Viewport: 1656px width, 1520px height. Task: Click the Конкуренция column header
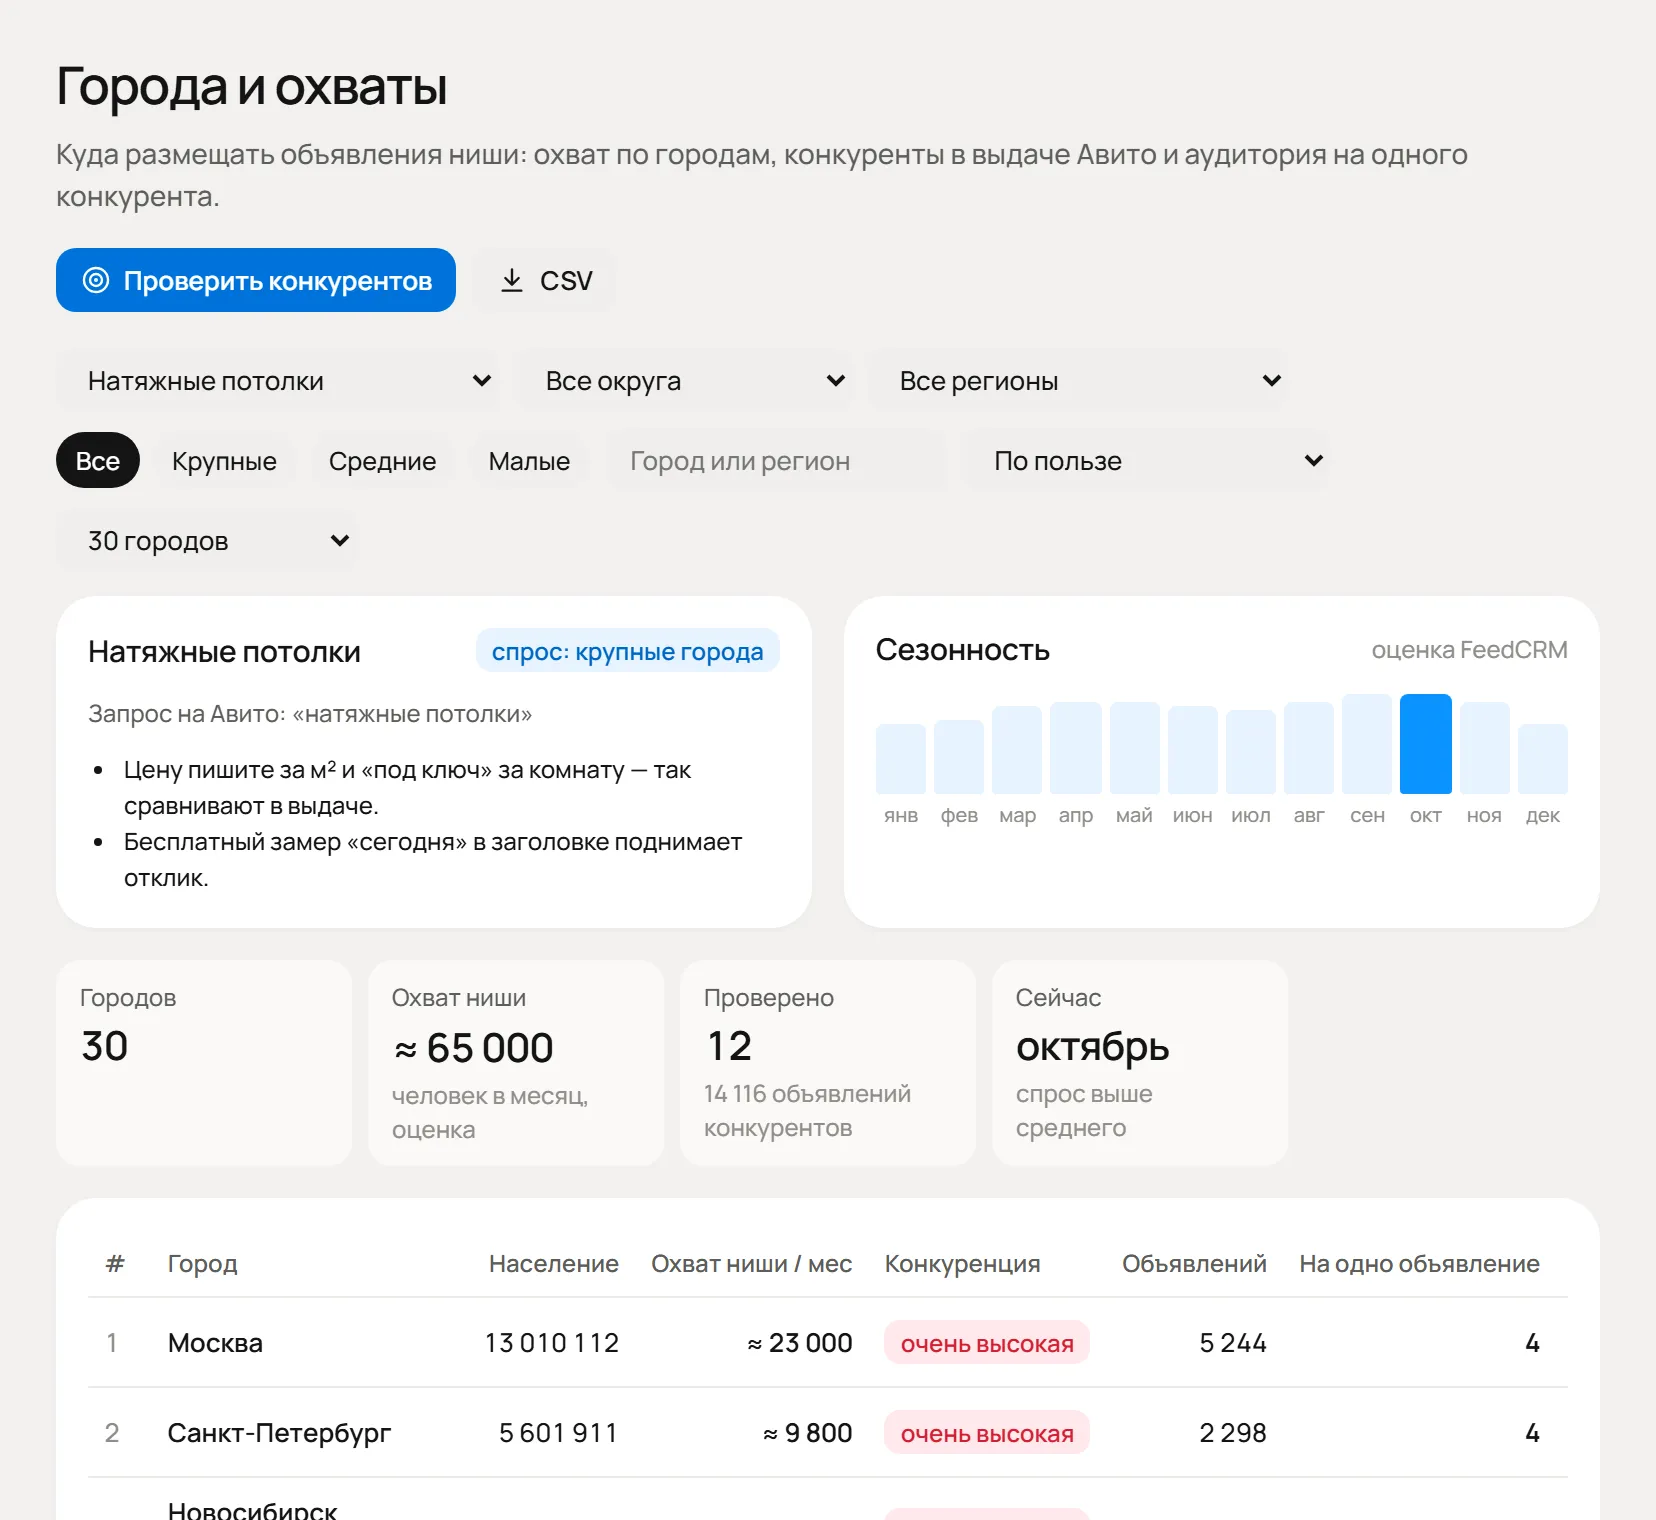pos(963,1263)
